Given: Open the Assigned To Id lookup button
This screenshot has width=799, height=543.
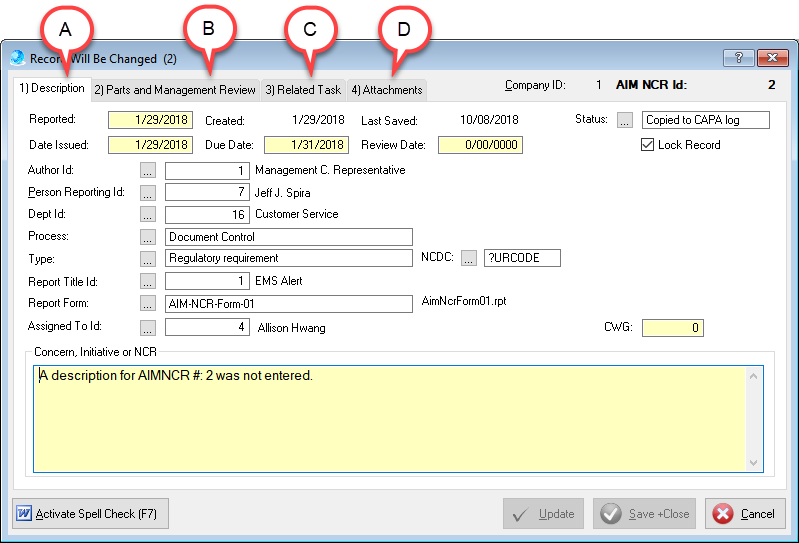Looking at the screenshot, I should click(x=148, y=327).
